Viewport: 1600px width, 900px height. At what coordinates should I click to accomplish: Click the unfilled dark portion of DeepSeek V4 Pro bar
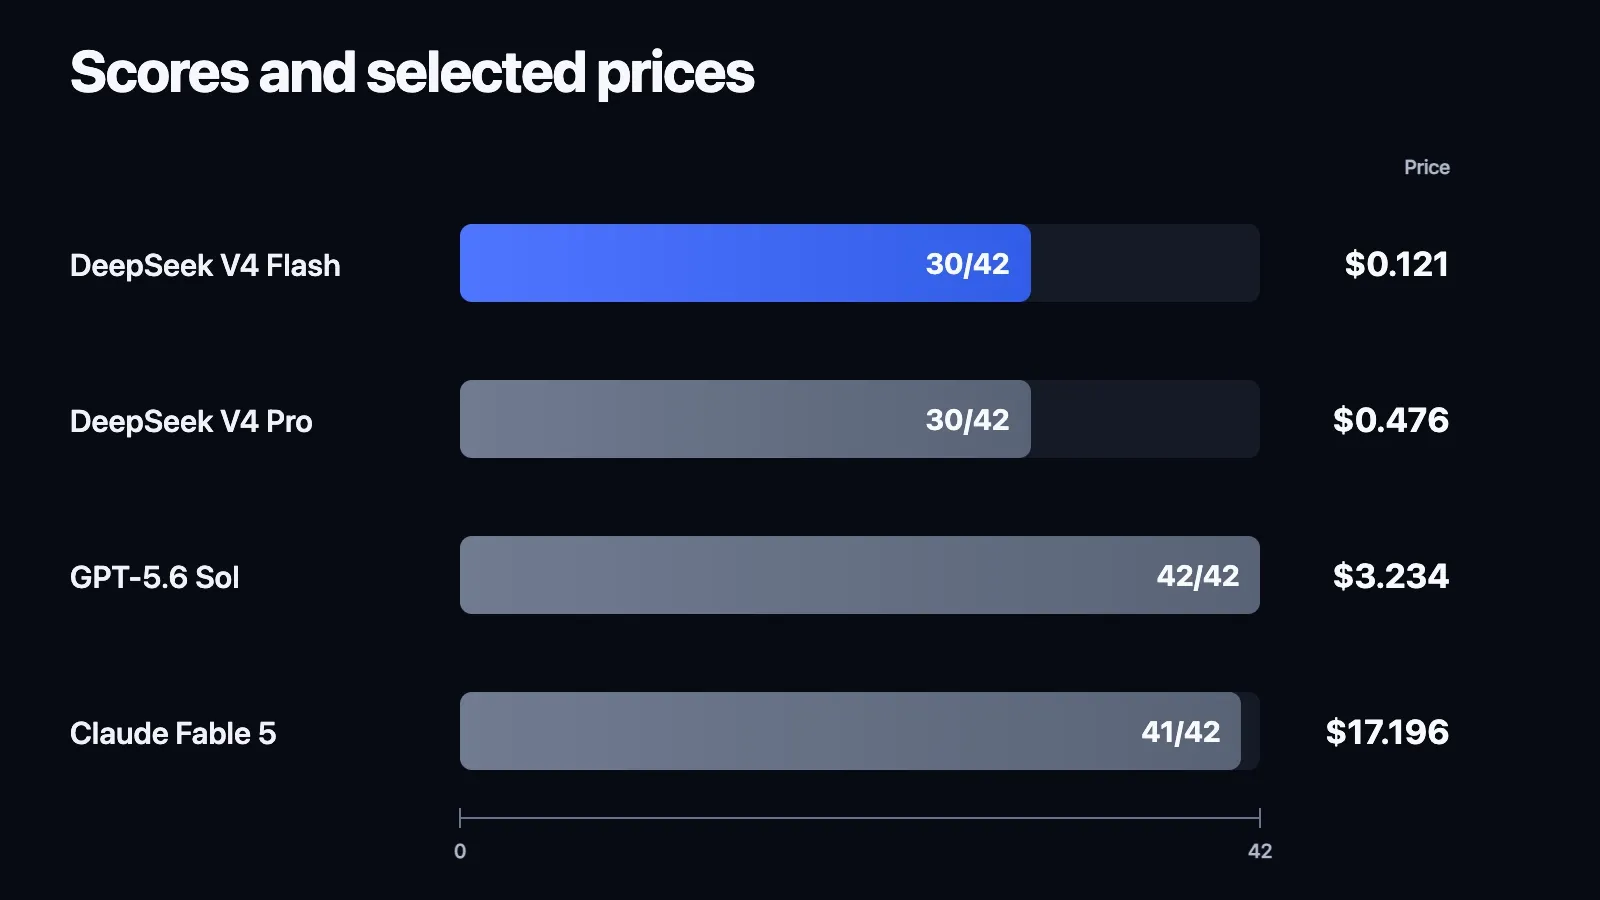1145,419
